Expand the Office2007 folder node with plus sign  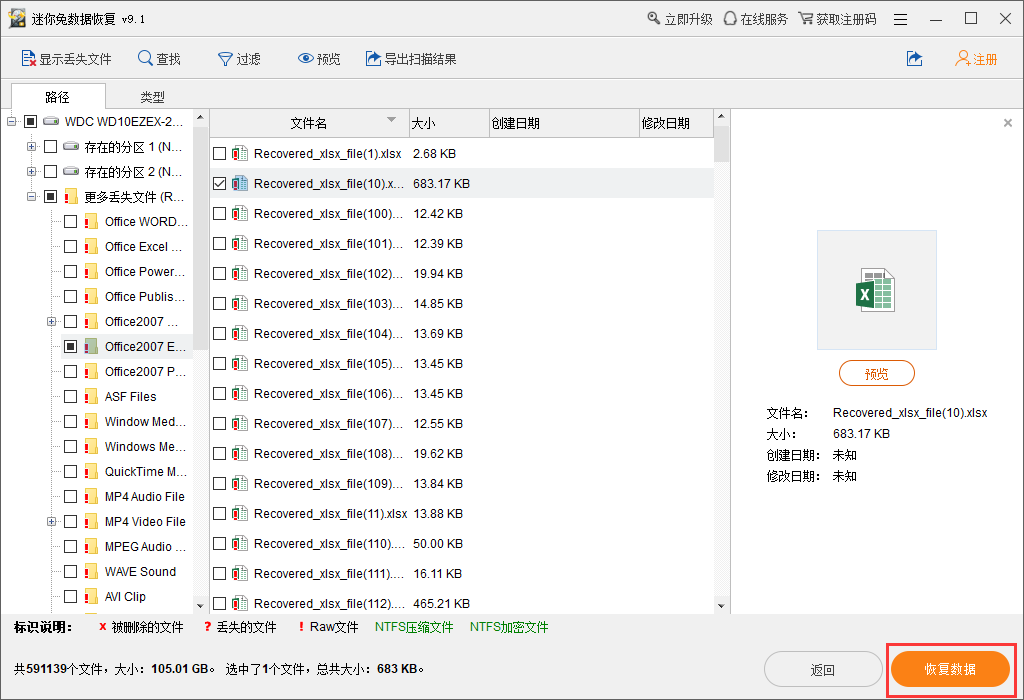(52, 322)
